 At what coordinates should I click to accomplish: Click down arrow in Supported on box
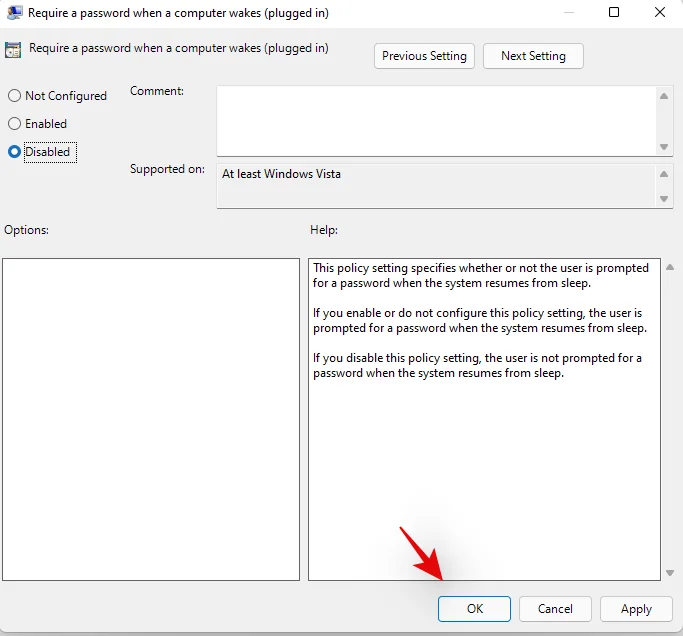(x=664, y=199)
